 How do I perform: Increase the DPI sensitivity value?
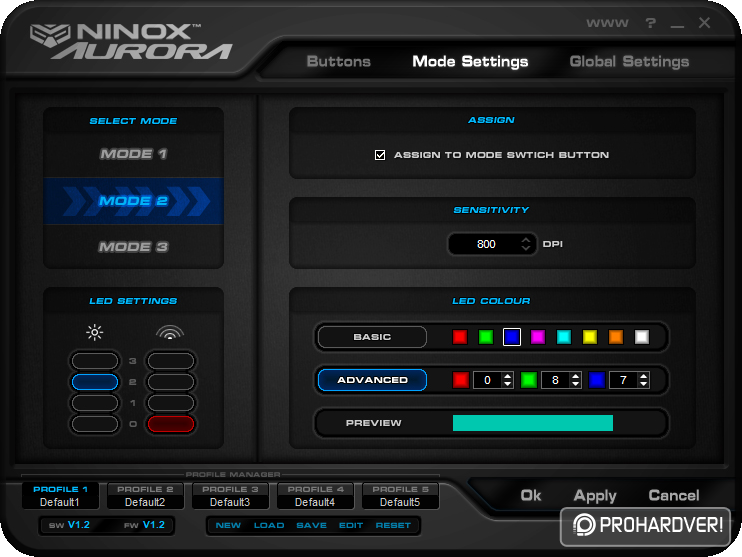pyautogui.click(x=526, y=239)
